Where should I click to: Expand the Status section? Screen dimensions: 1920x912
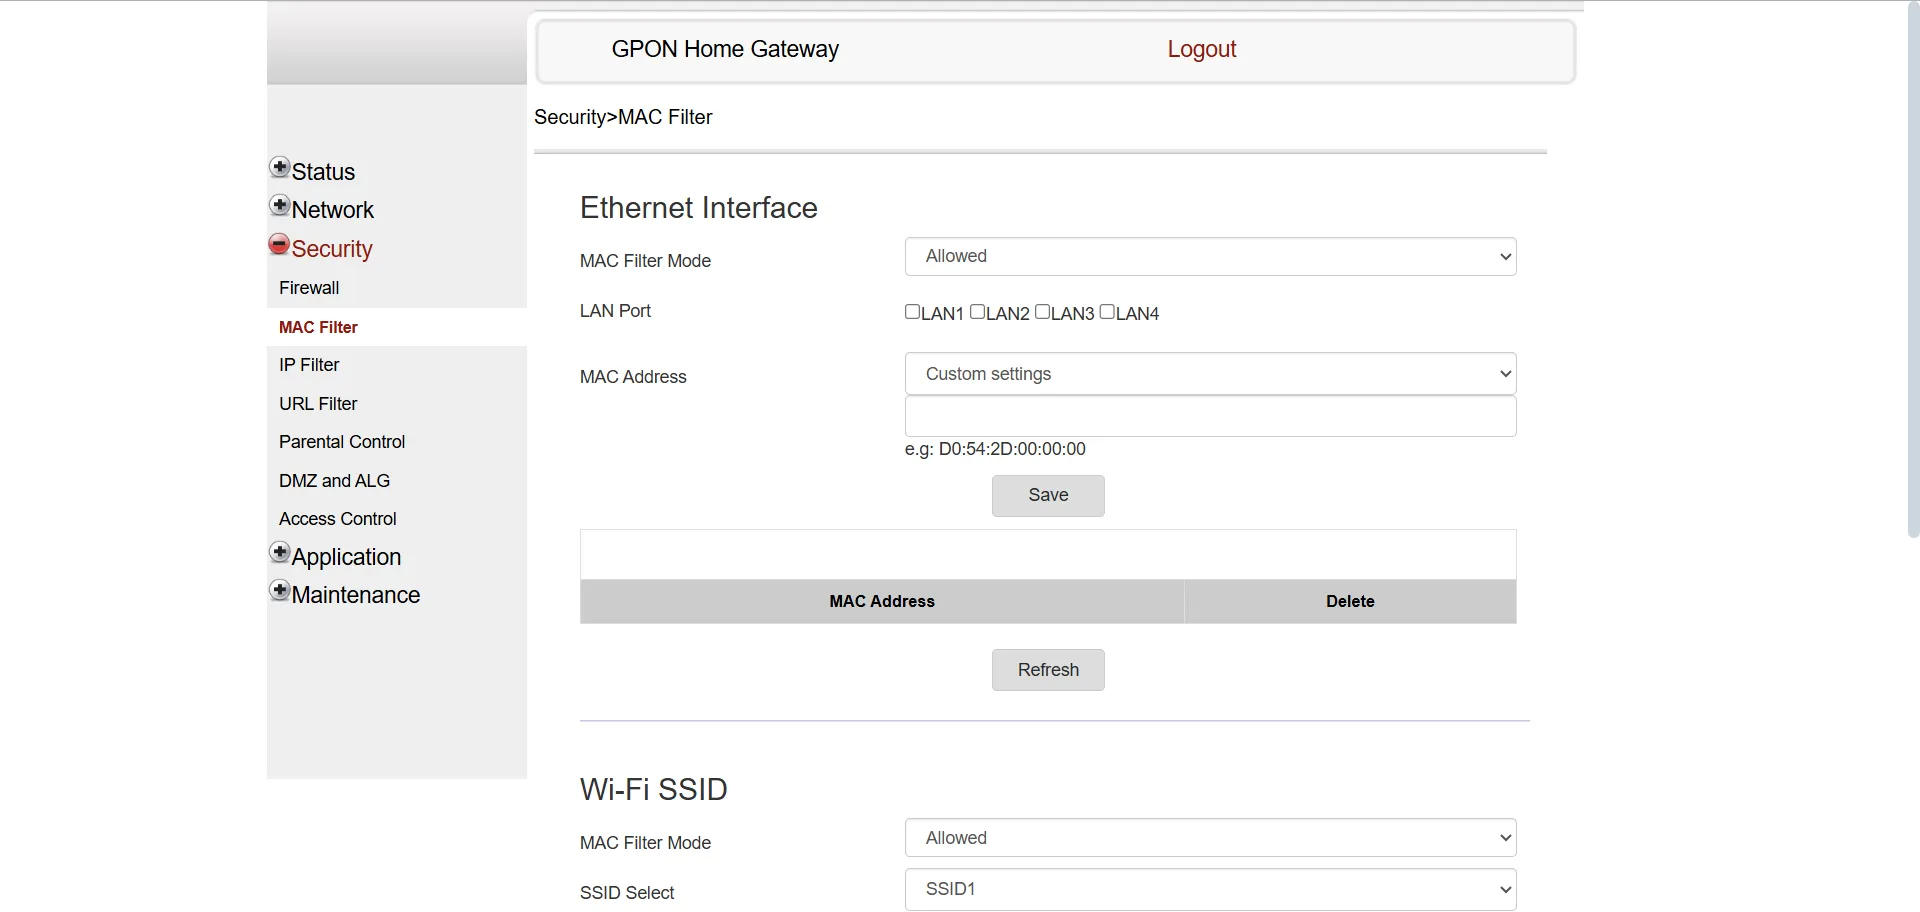(x=279, y=167)
